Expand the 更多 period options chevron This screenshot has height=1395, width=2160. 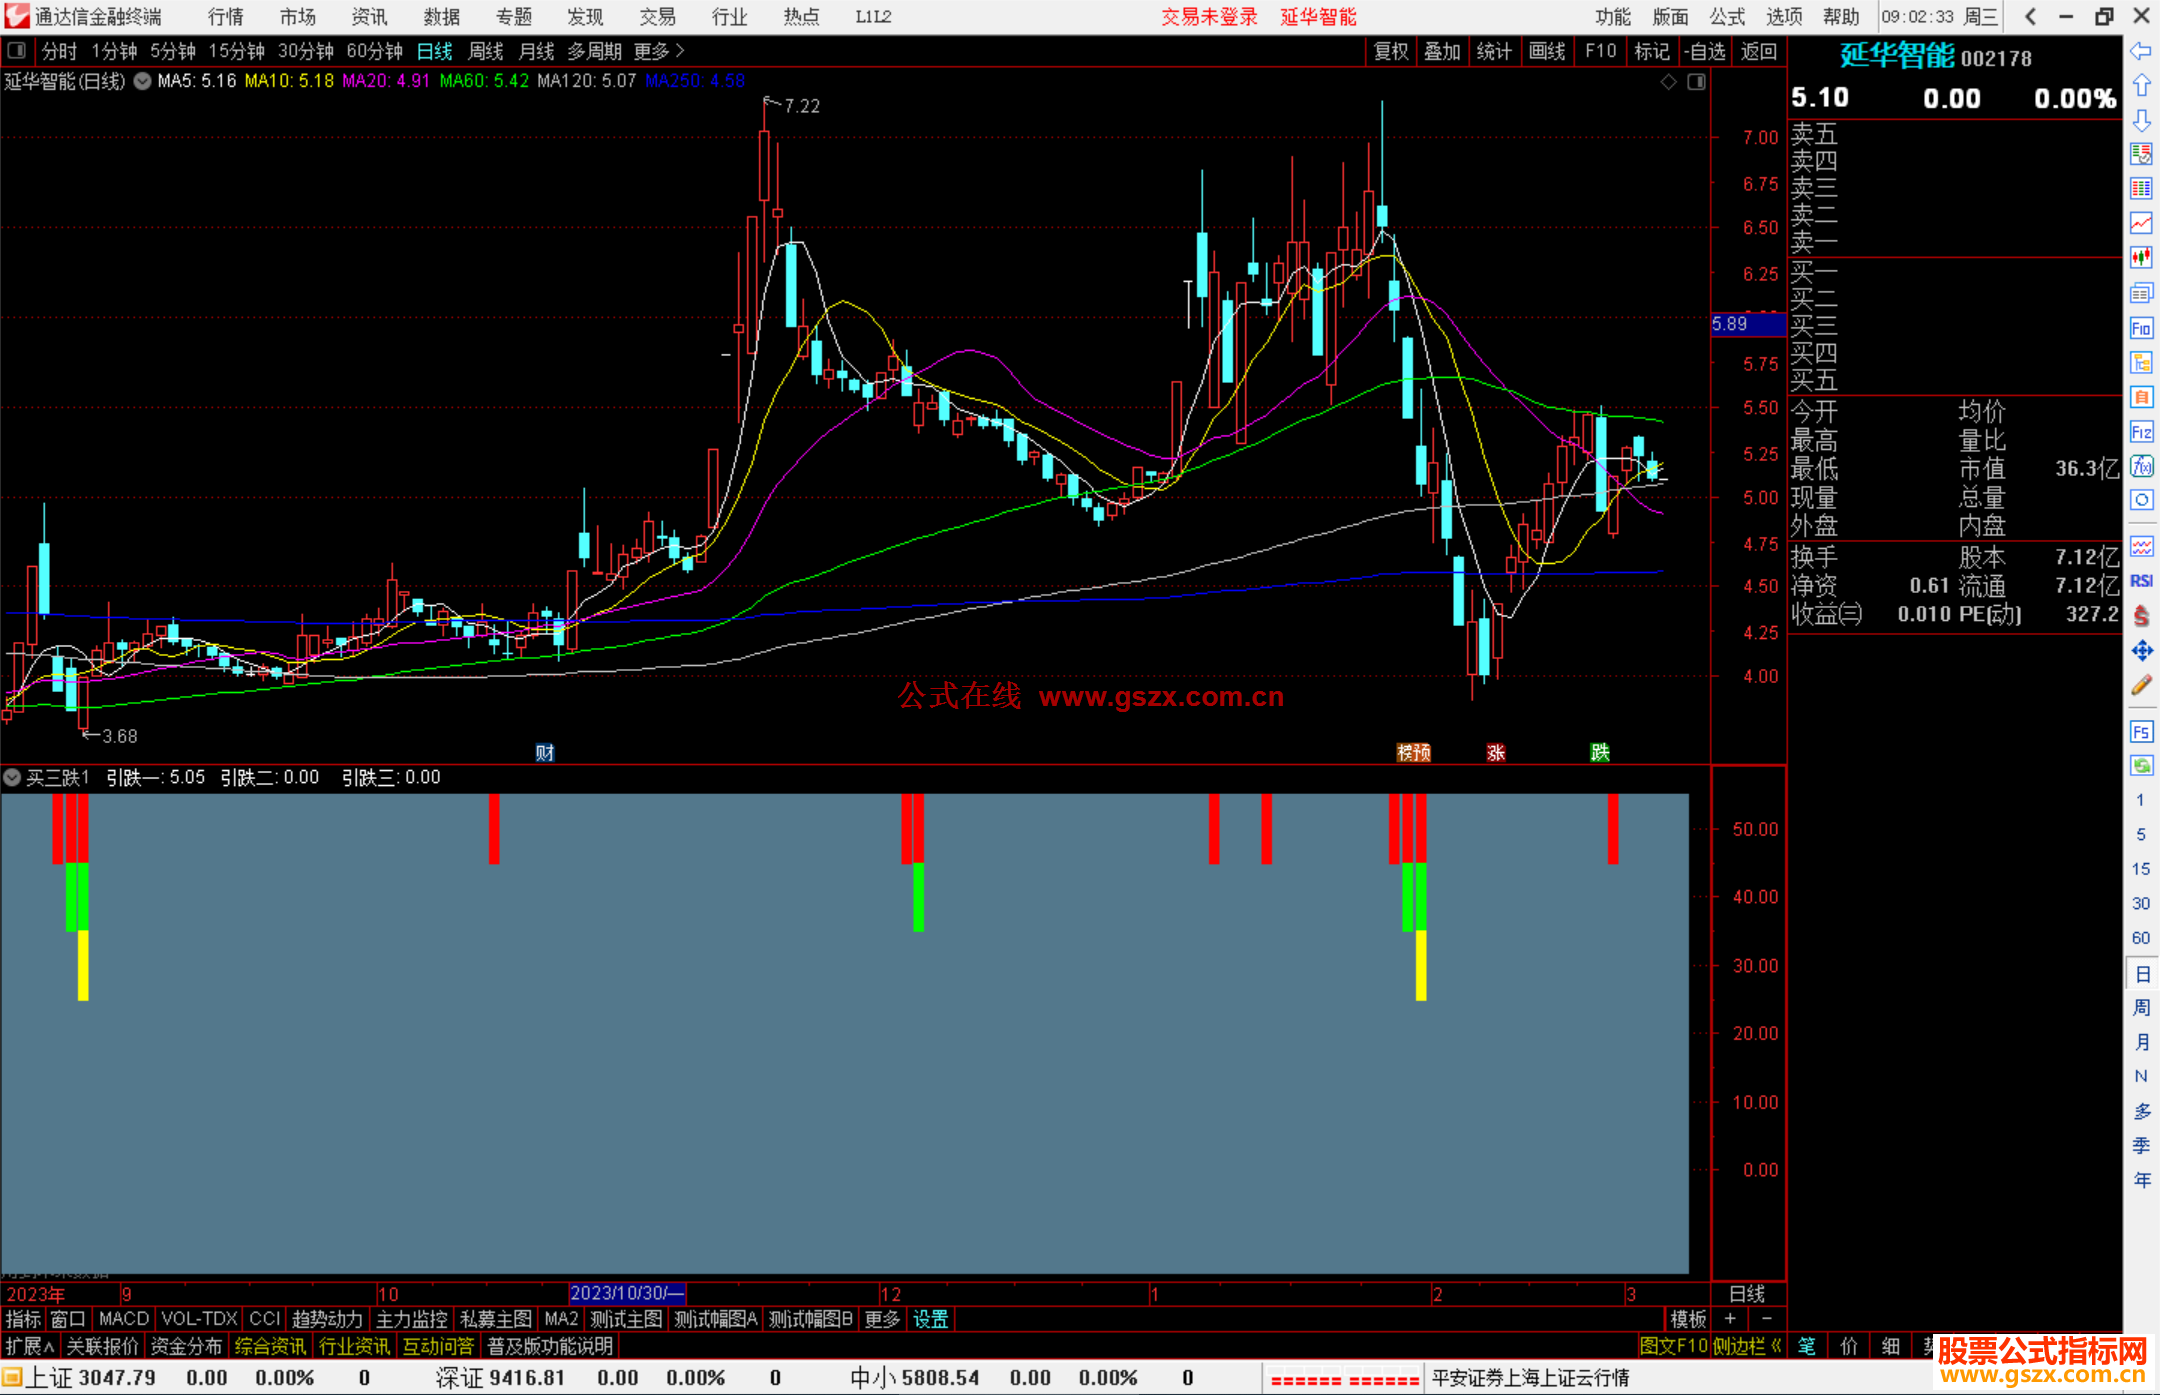point(680,50)
